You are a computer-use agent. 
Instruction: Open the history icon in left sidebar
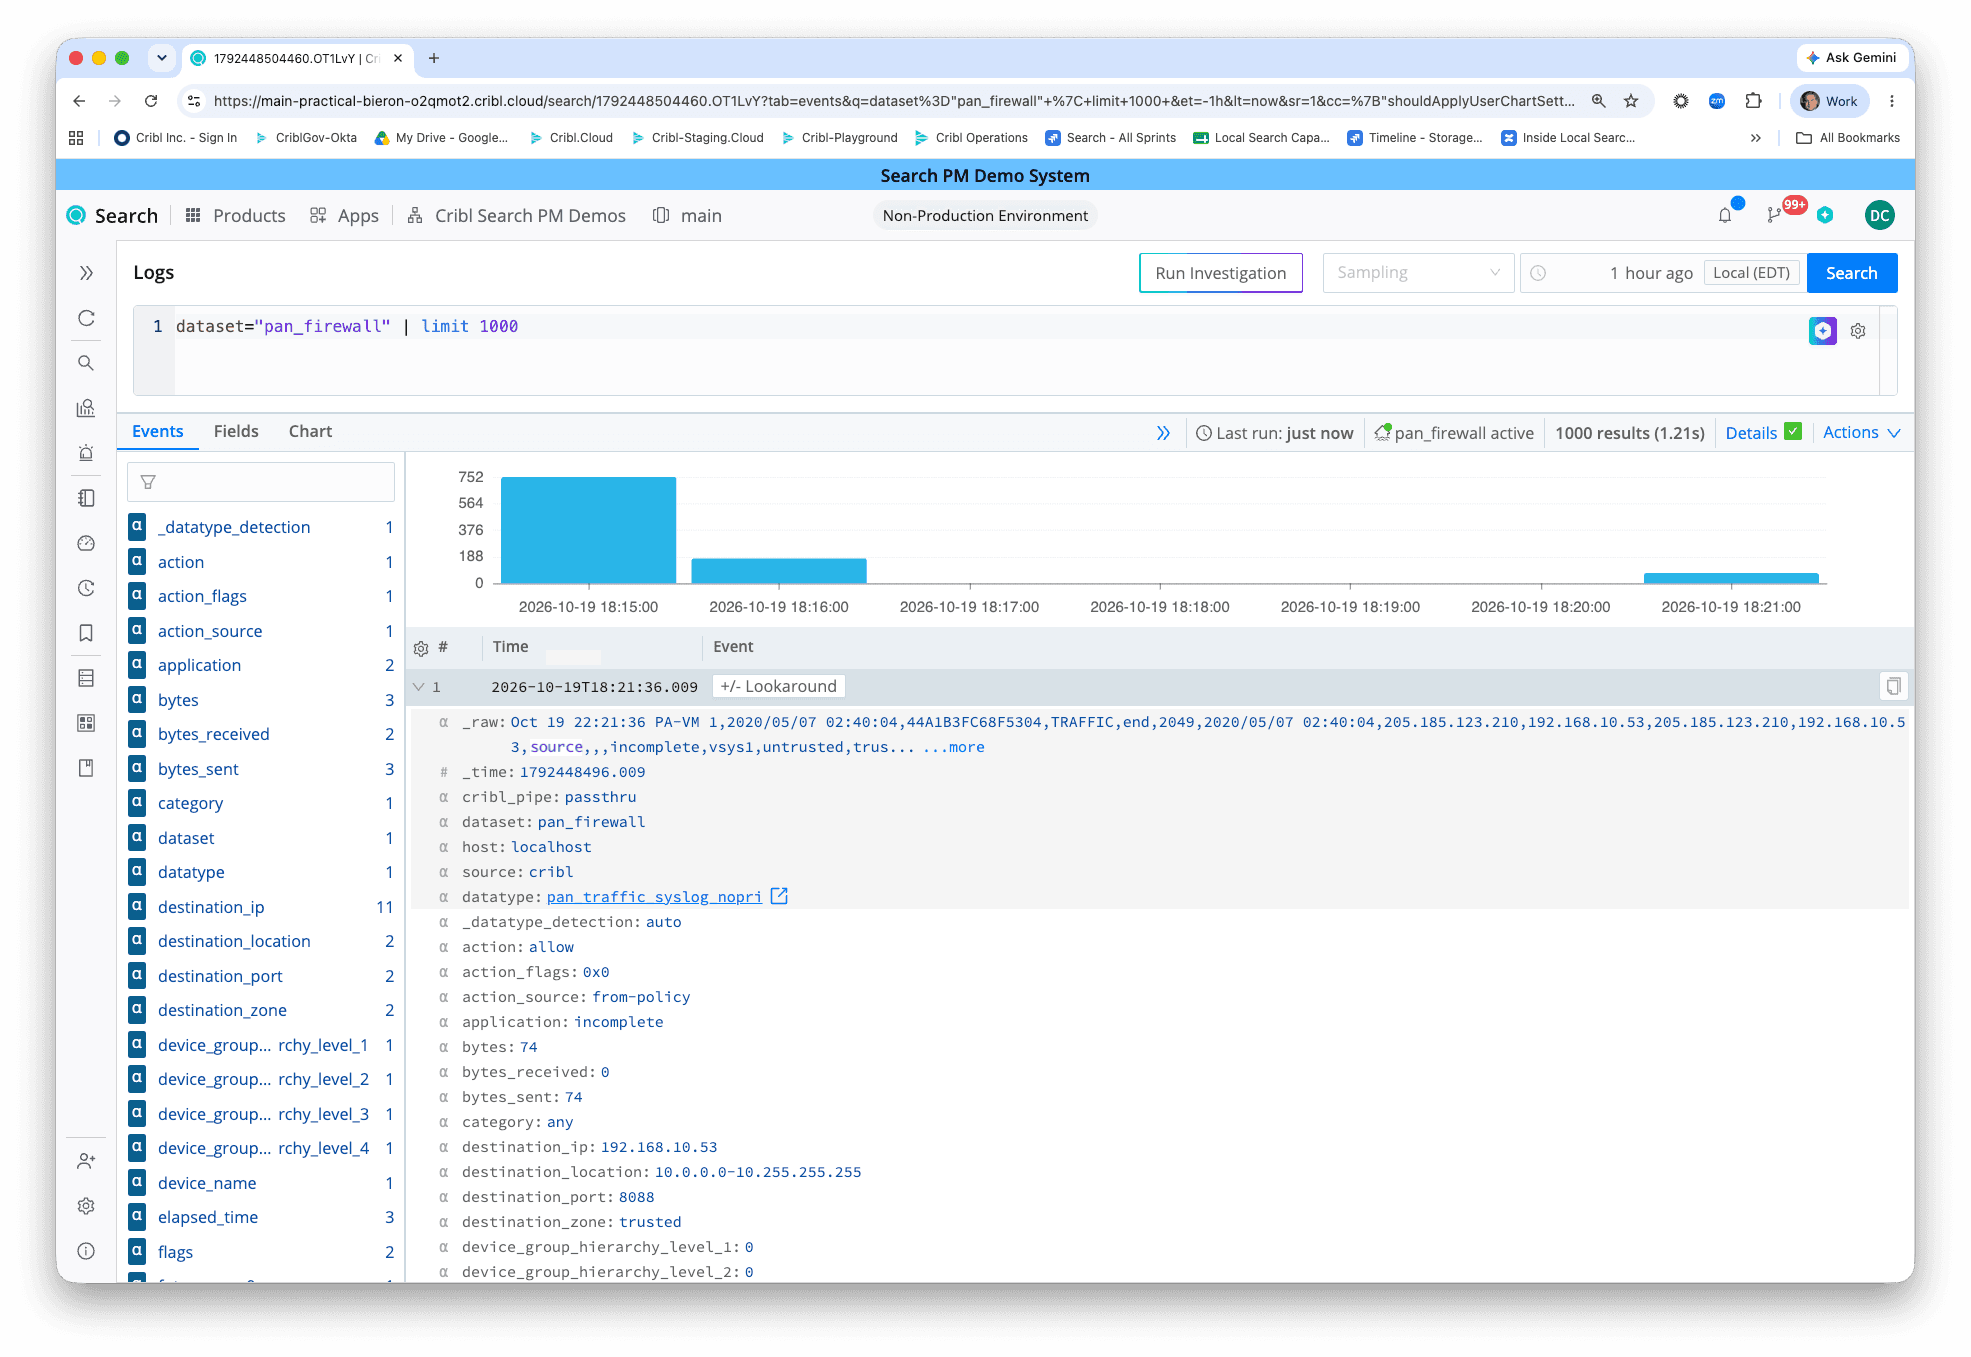(86, 588)
